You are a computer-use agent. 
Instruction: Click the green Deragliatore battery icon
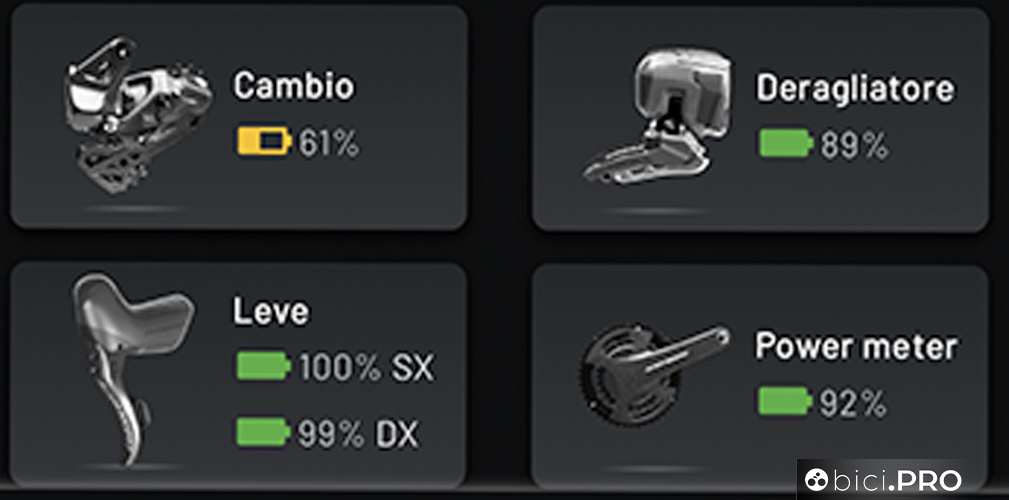click(787, 145)
